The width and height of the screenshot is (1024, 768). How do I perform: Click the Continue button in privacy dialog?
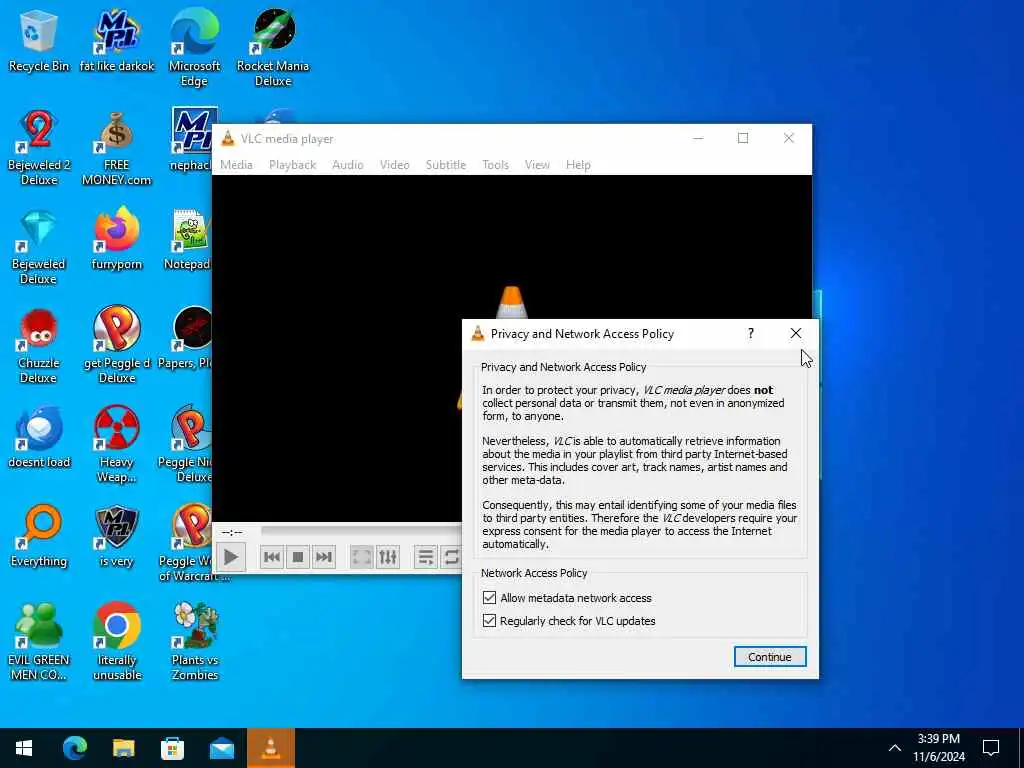770,657
